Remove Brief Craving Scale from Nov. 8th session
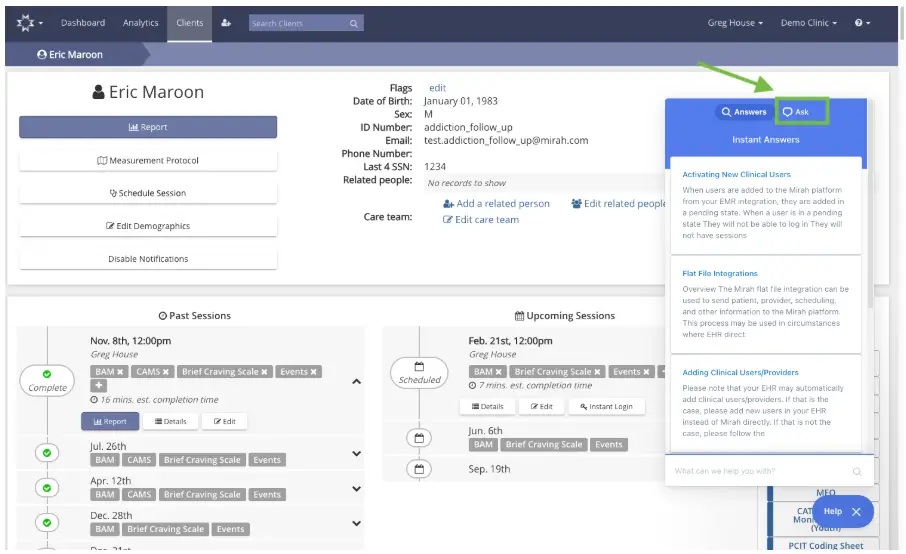 264,372
